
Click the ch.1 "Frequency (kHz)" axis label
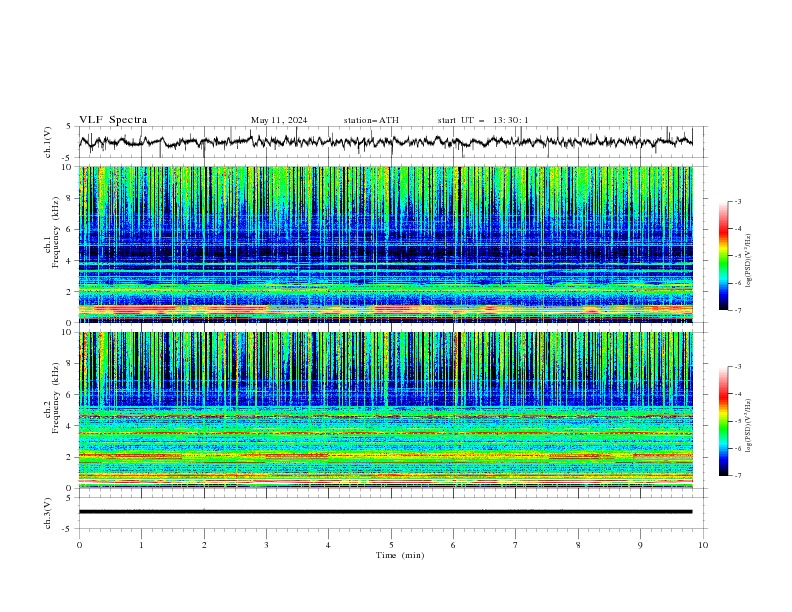56,231
